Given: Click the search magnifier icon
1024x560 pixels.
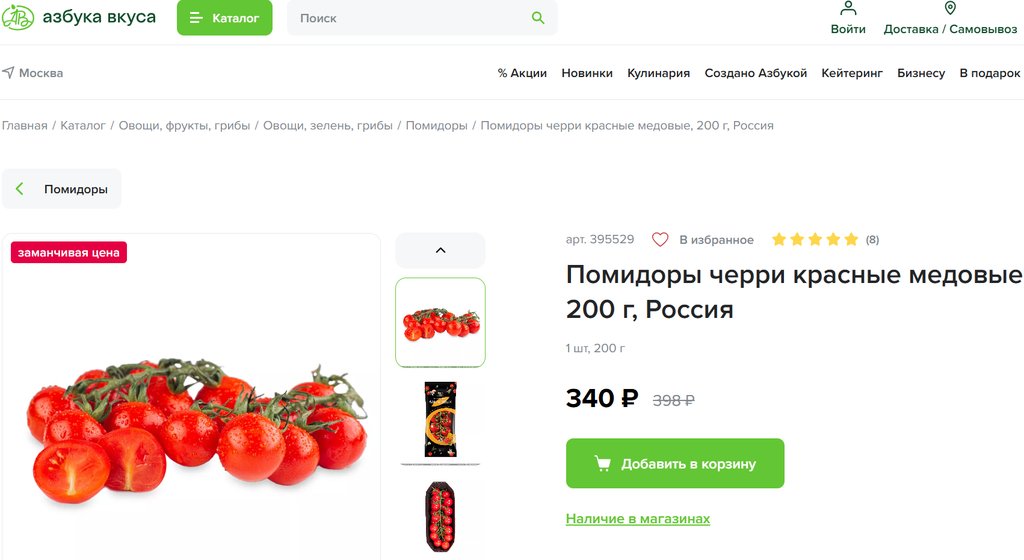Looking at the screenshot, I should click(537, 18).
